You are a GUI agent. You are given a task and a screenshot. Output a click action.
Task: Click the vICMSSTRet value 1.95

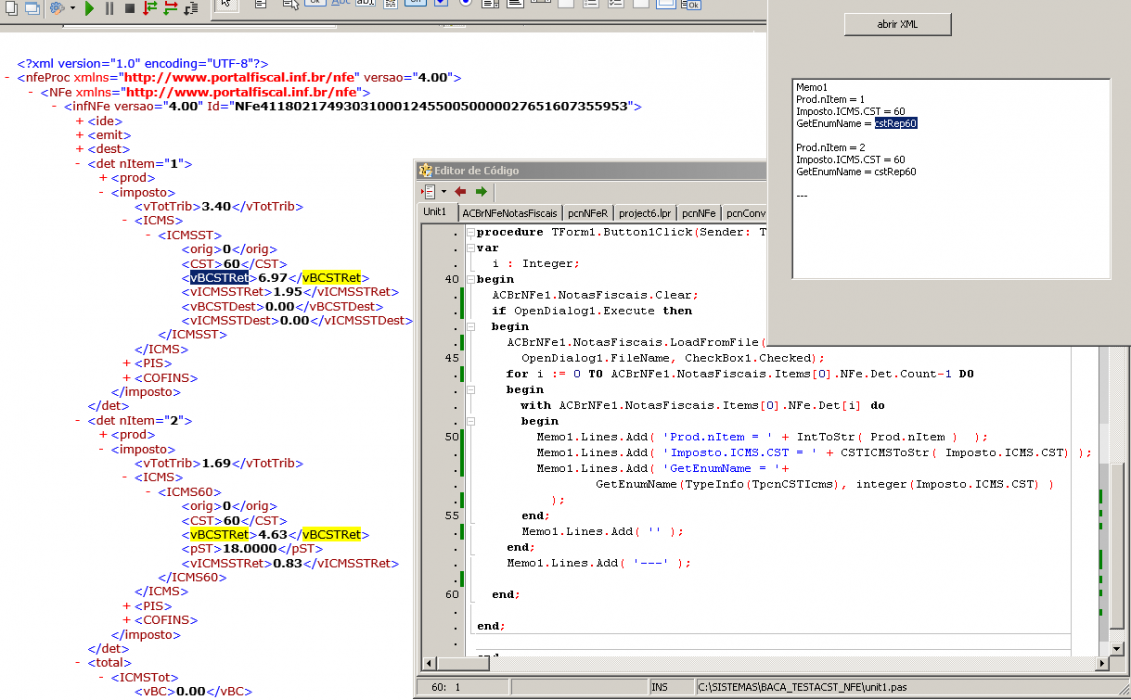287,292
